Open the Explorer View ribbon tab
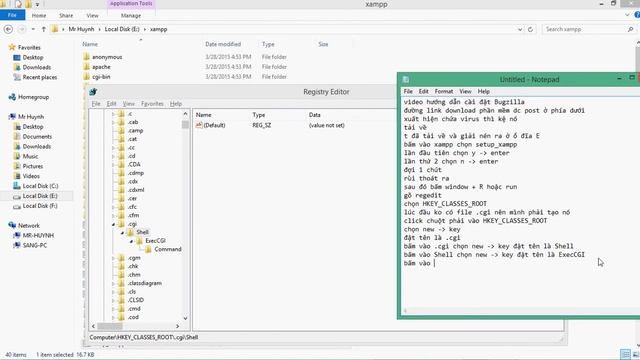Screen dimensions: 640x360 click(92, 16)
